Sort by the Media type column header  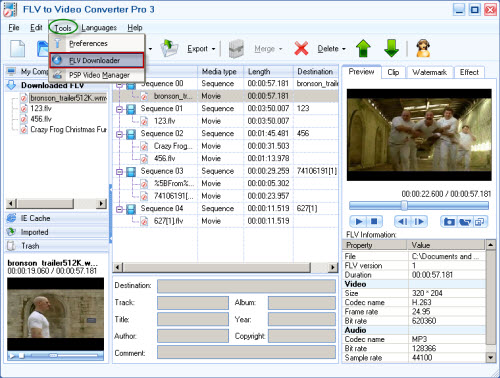221,72
